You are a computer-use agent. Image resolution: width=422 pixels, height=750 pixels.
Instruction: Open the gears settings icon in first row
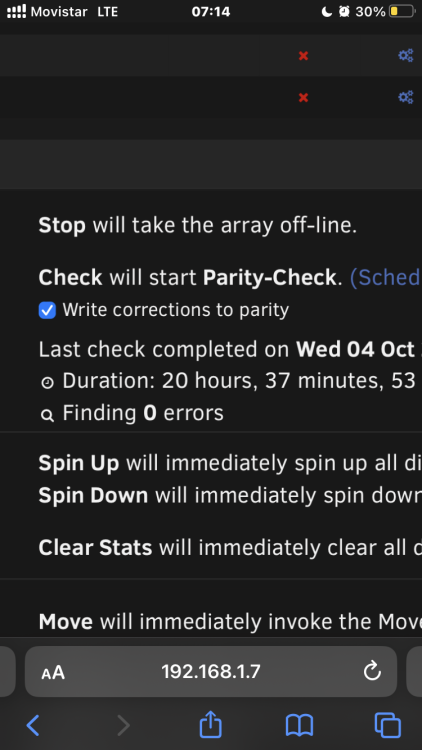(x=406, y=56)
